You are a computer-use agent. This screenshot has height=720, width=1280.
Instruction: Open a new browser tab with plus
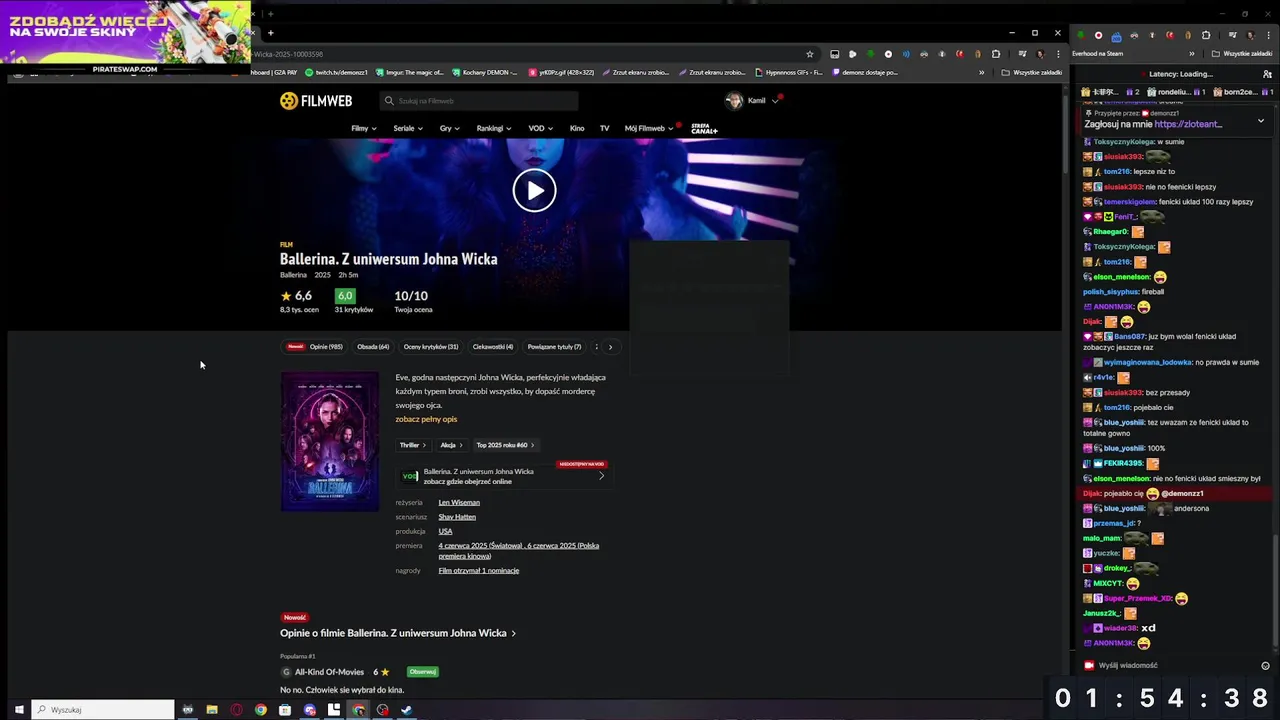pos(270,33)
